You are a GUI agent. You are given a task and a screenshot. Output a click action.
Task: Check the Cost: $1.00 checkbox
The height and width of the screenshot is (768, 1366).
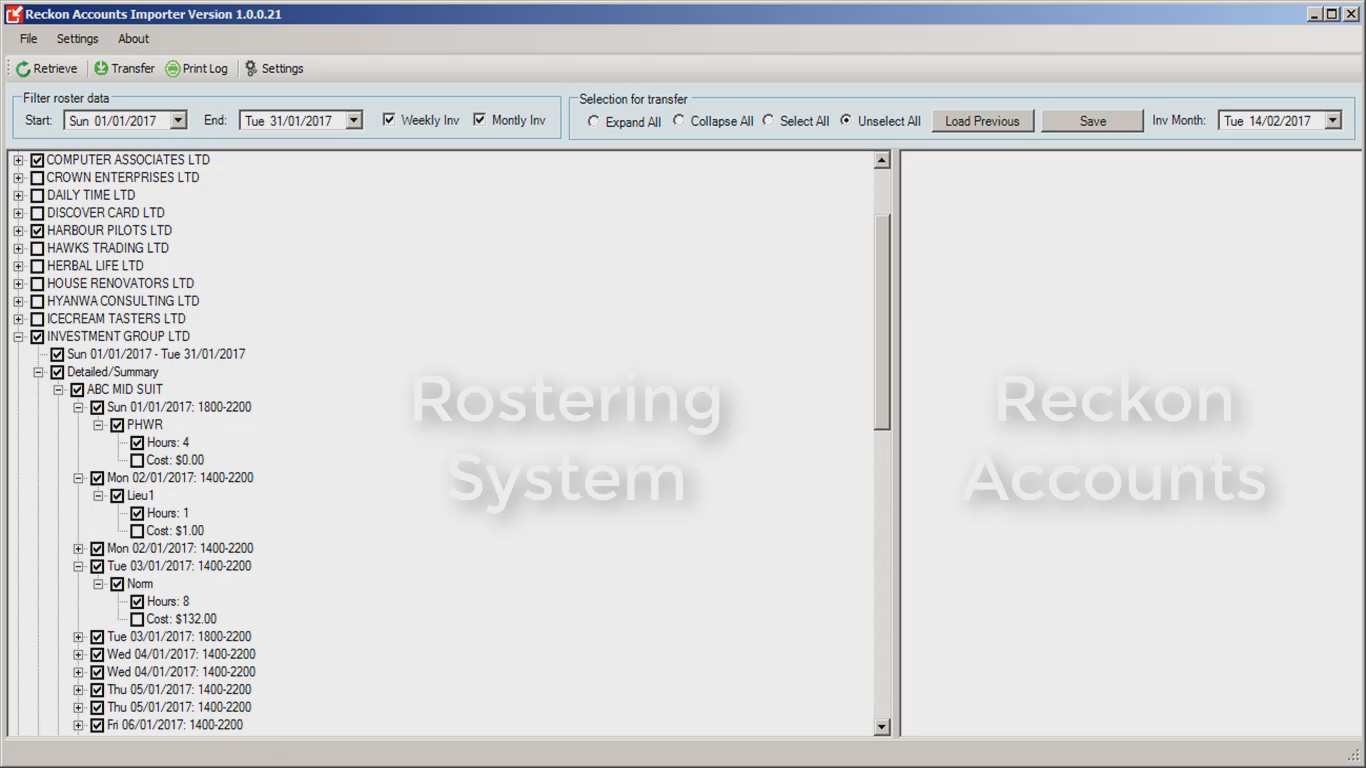(137, 531)
